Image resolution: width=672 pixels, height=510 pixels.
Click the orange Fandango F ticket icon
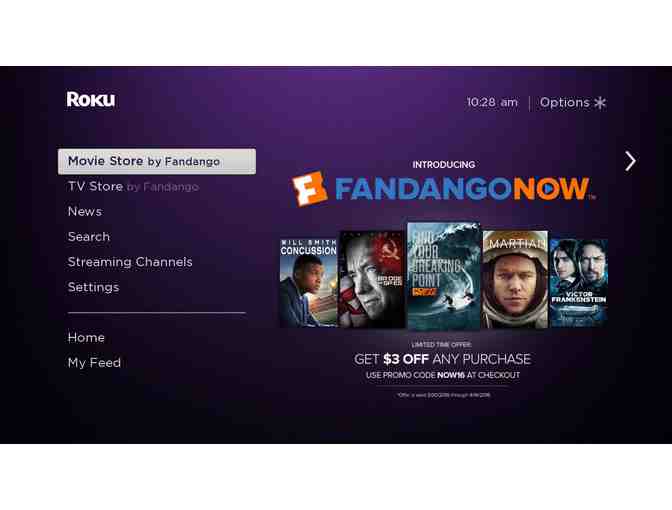[309, 189]
